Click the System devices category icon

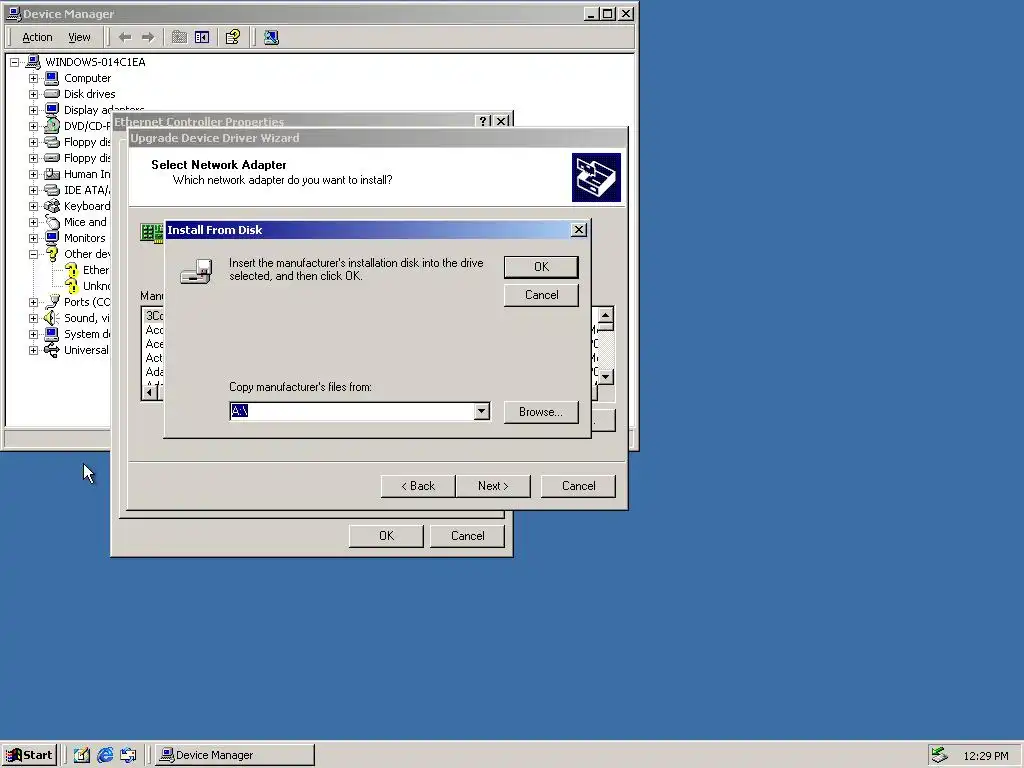pos(52,334)
